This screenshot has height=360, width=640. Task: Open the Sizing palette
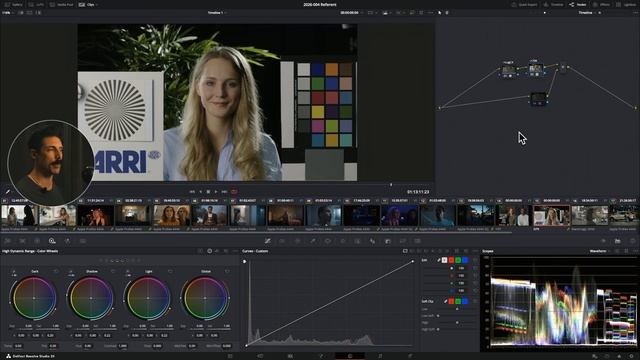coord(403,241)
